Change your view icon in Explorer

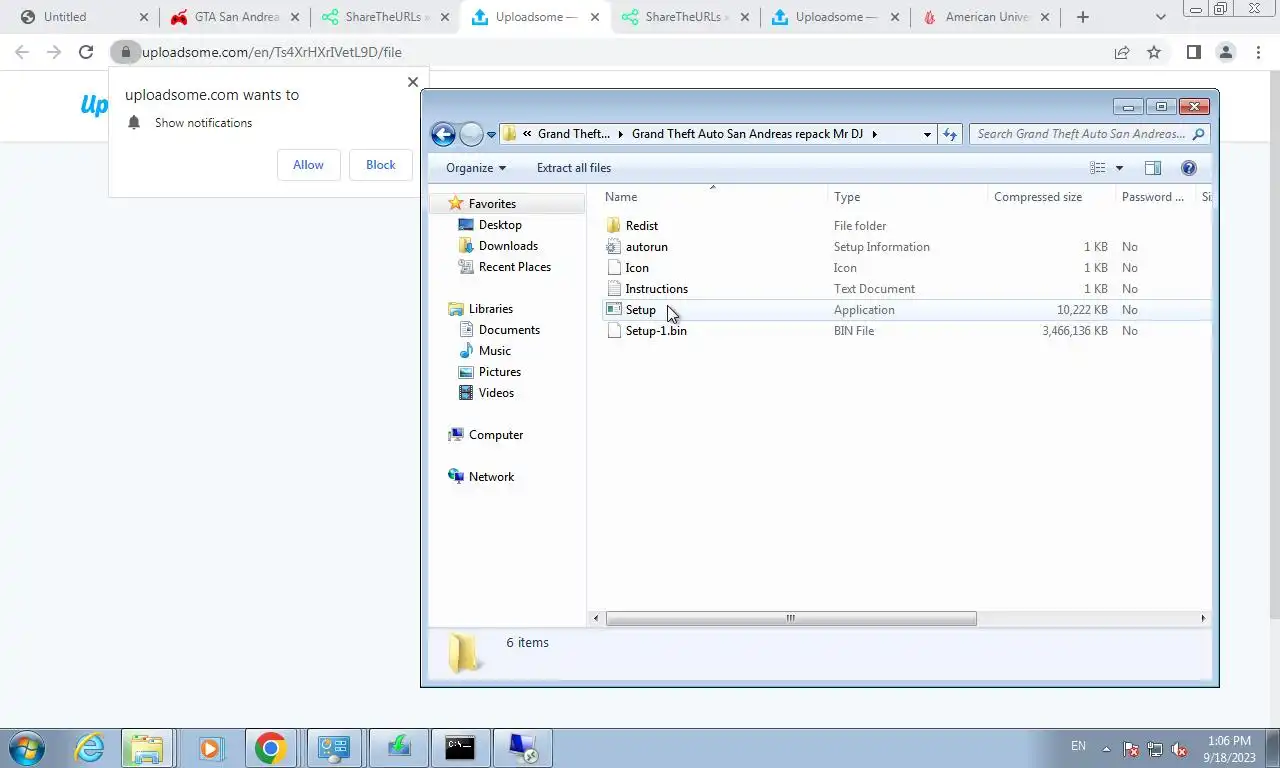click(x=1098, y=168)
